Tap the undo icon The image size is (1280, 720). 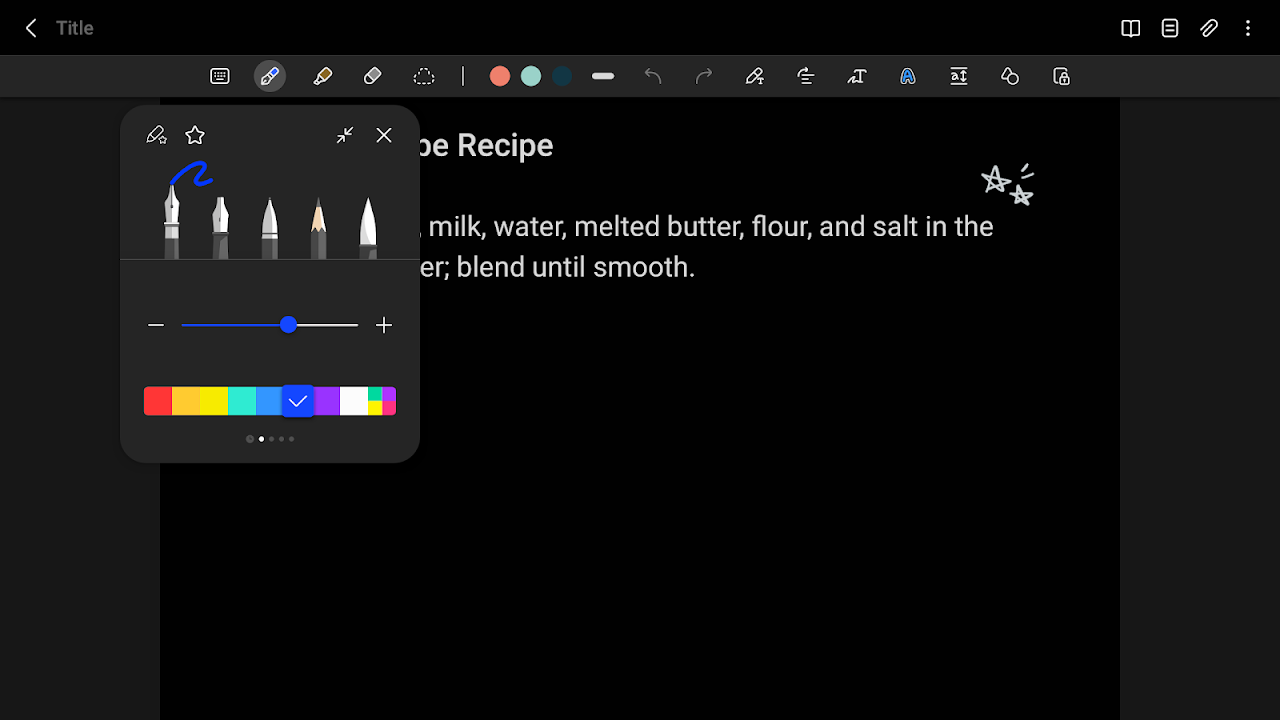pyautogui.click(x=653, y=75)
